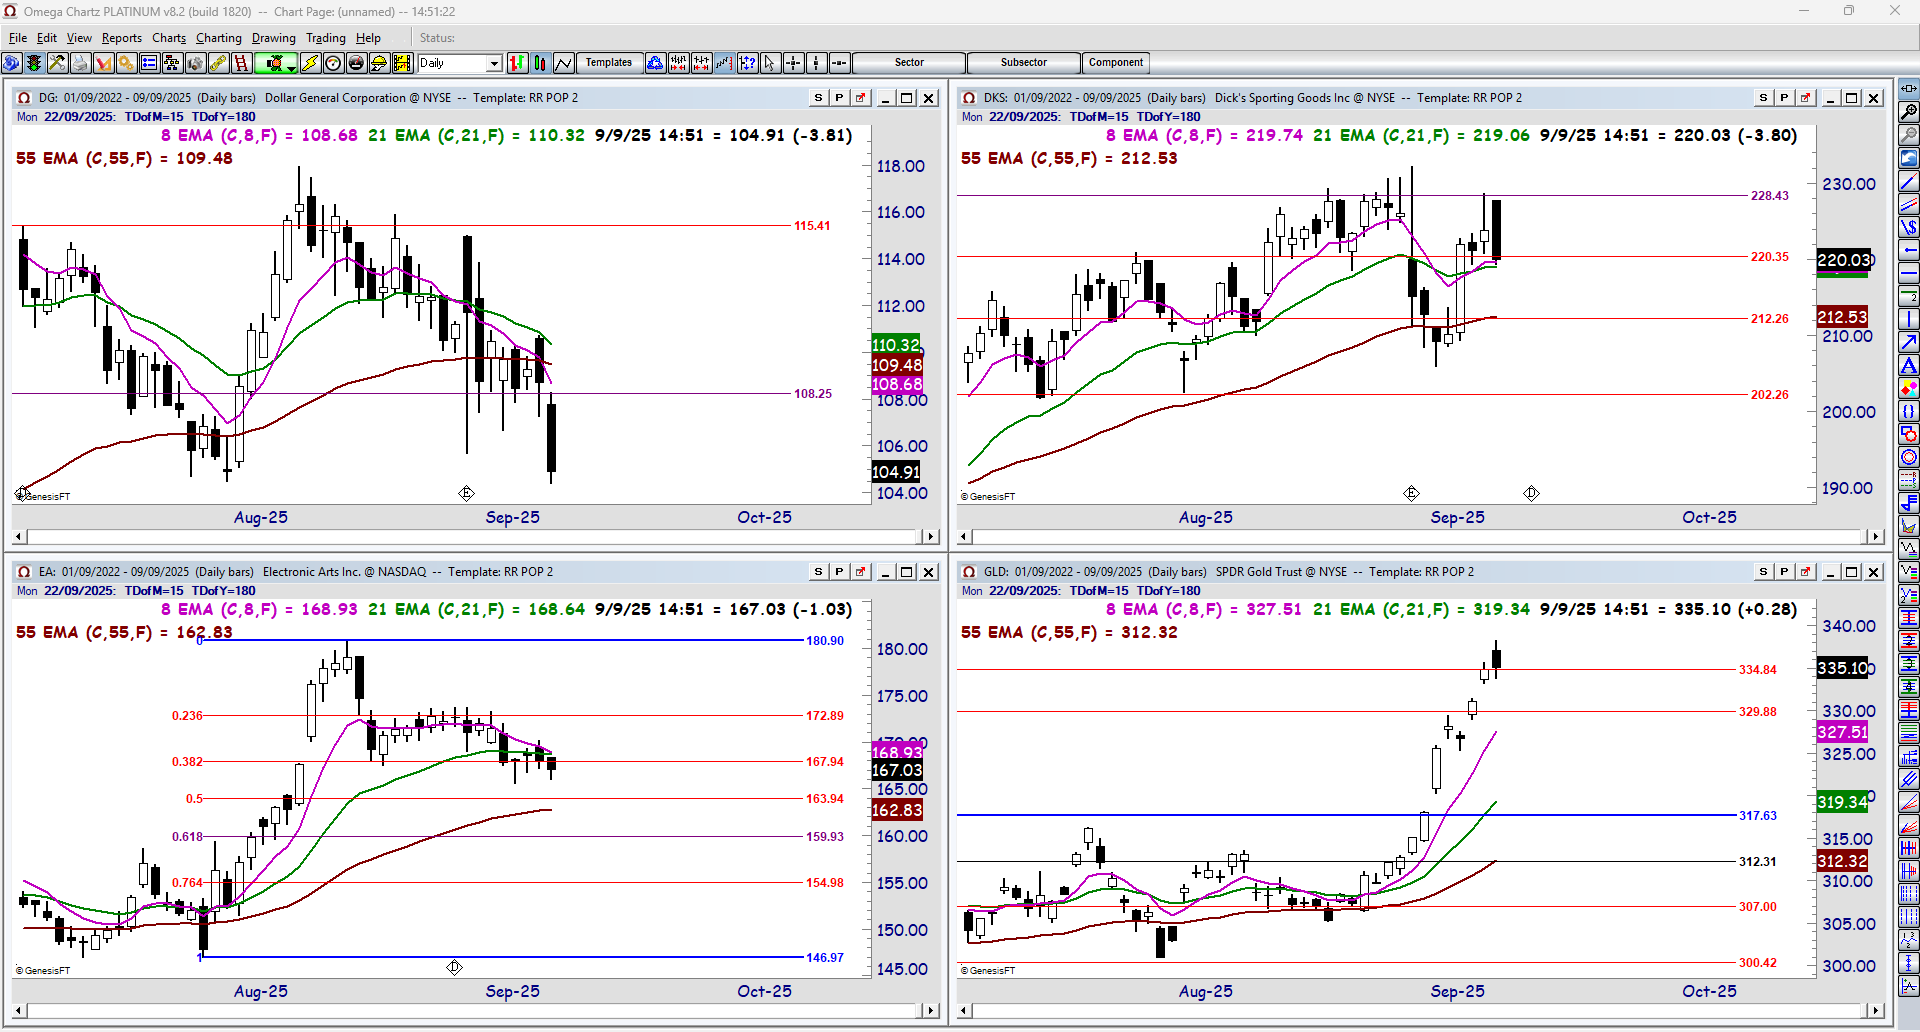Toggle the S button on GLD chart

1763,572
